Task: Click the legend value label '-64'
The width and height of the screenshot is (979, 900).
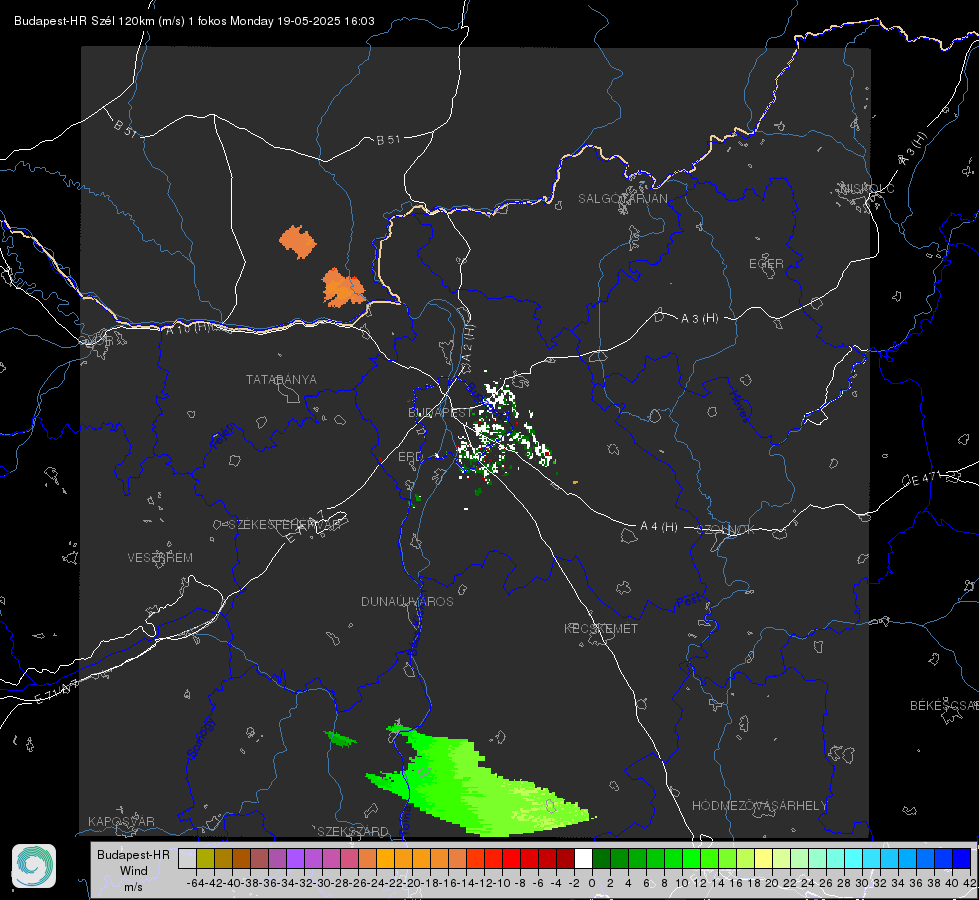Action: click(x=196, y=883)
